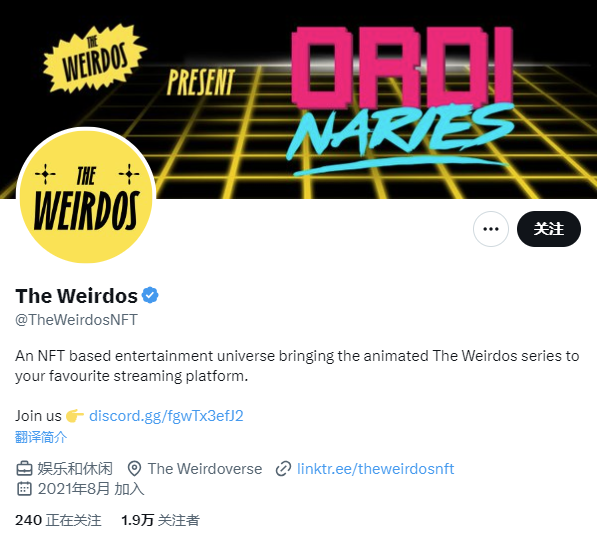View the 240 正在关注 following list
The width and height of the screenshot is (597, 537).
pyautogui.click(x=58, y=520)
